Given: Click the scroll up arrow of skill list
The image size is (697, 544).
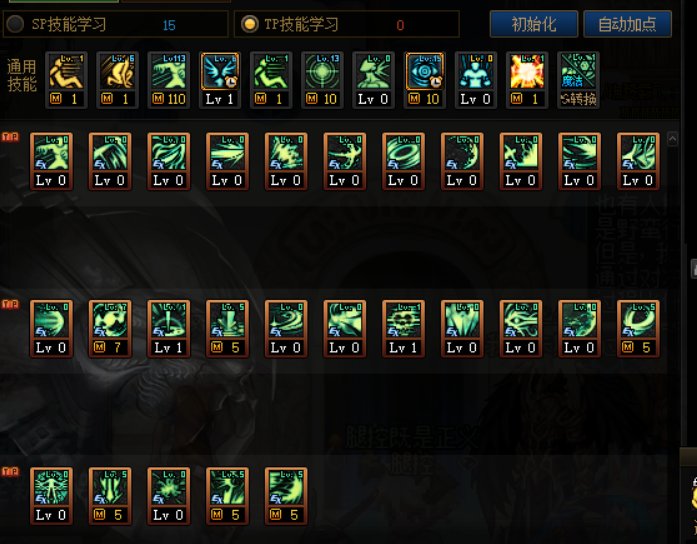Looking at the screenshot, I should [673, 139].
